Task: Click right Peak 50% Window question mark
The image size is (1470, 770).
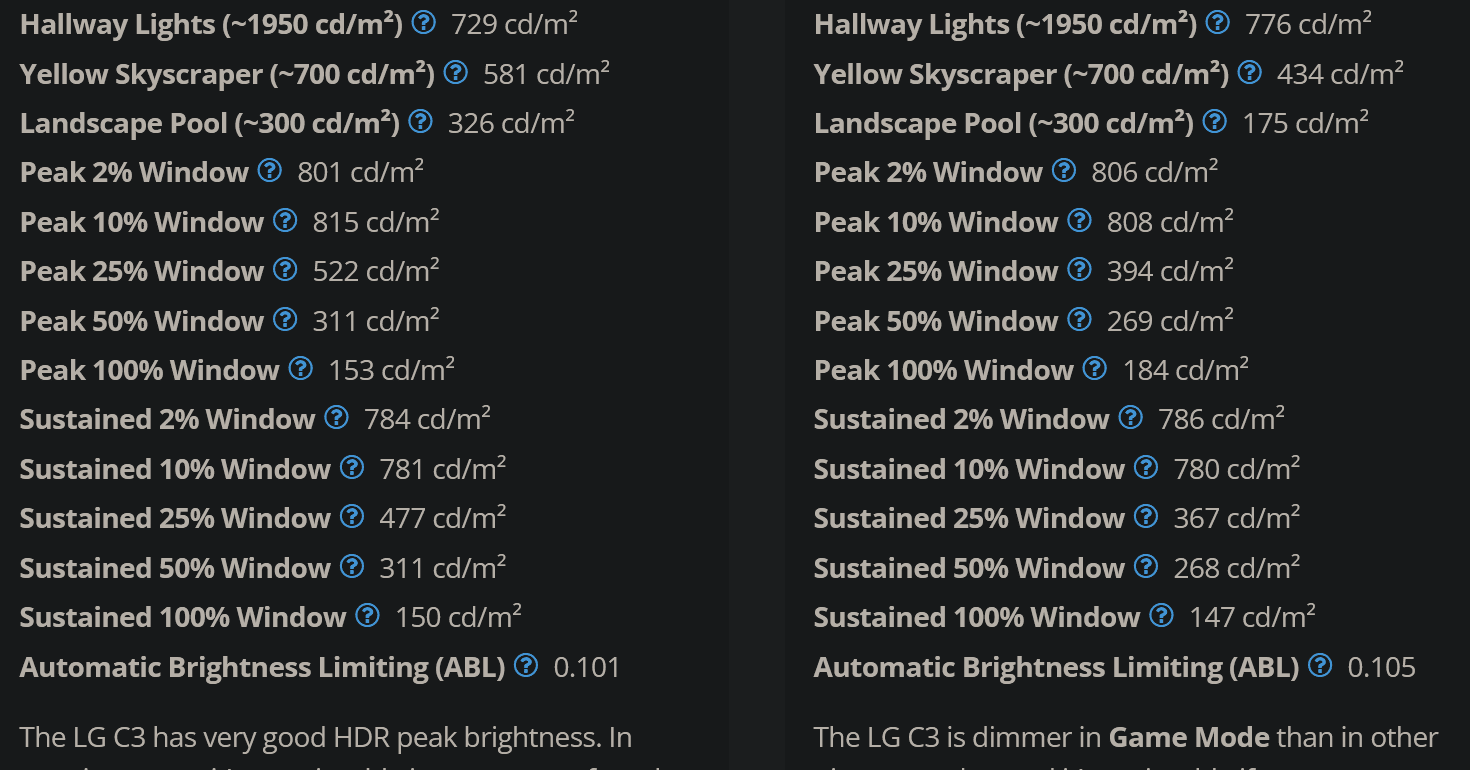Action: [1080, 319]
